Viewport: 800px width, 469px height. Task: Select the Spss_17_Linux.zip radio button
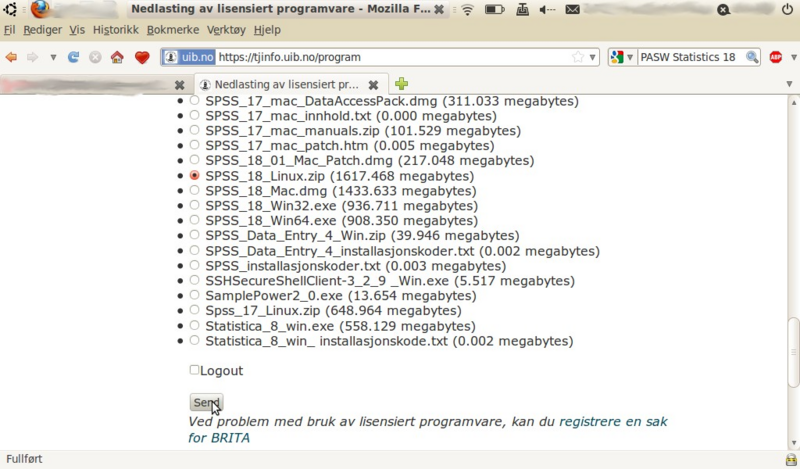(x=194, y=310)
